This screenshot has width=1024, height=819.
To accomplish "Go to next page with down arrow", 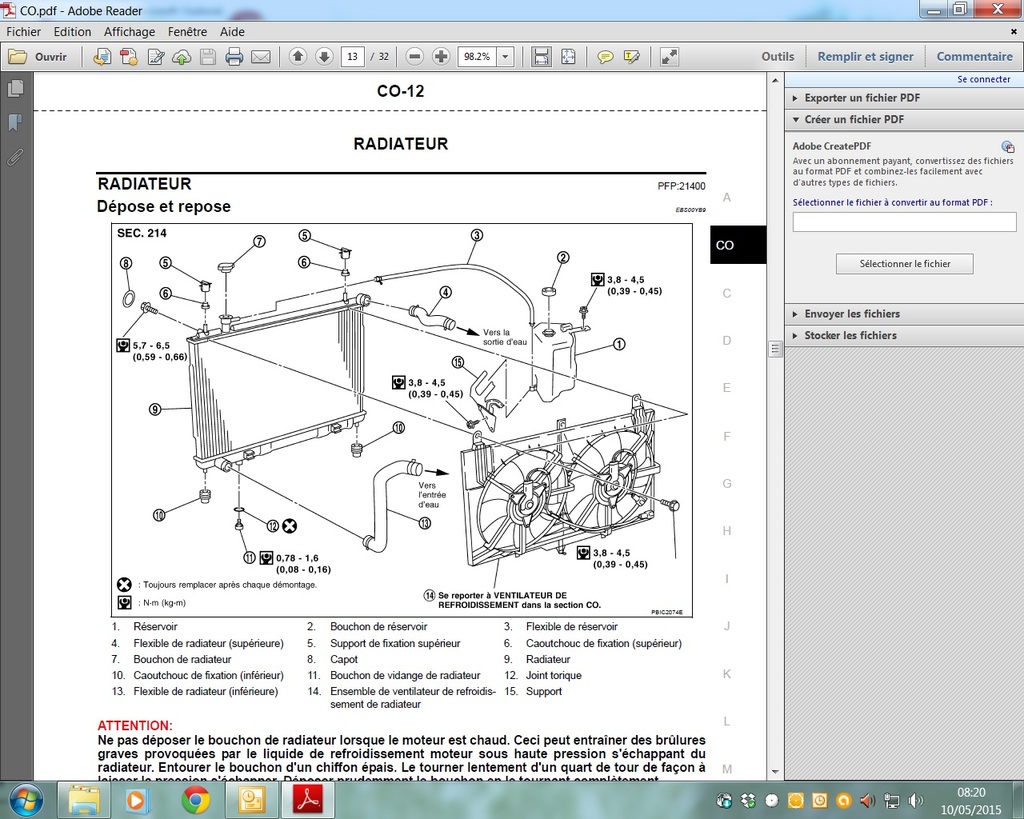I will 323,57.
